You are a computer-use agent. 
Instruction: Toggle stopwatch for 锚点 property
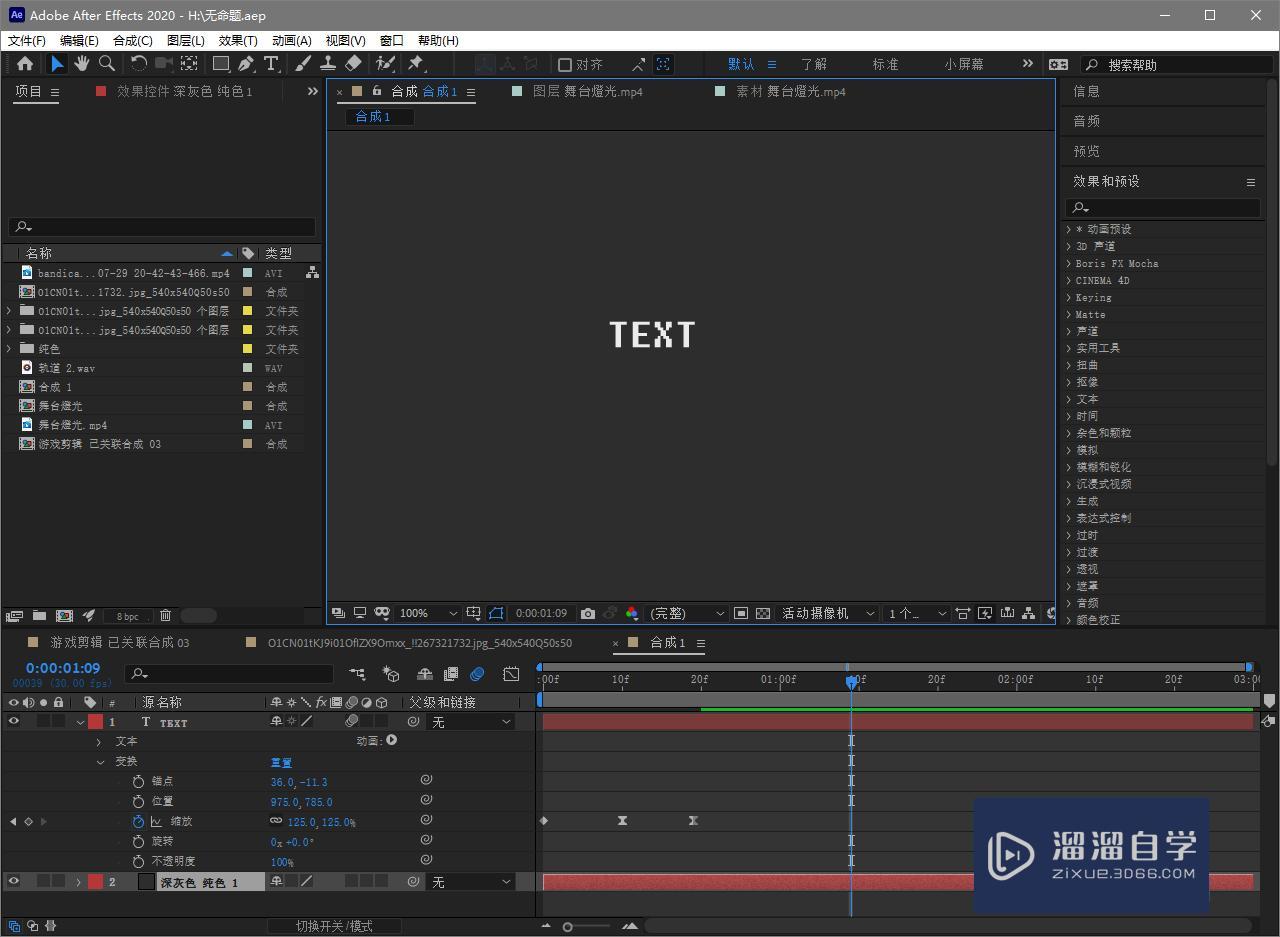point(138,781)
